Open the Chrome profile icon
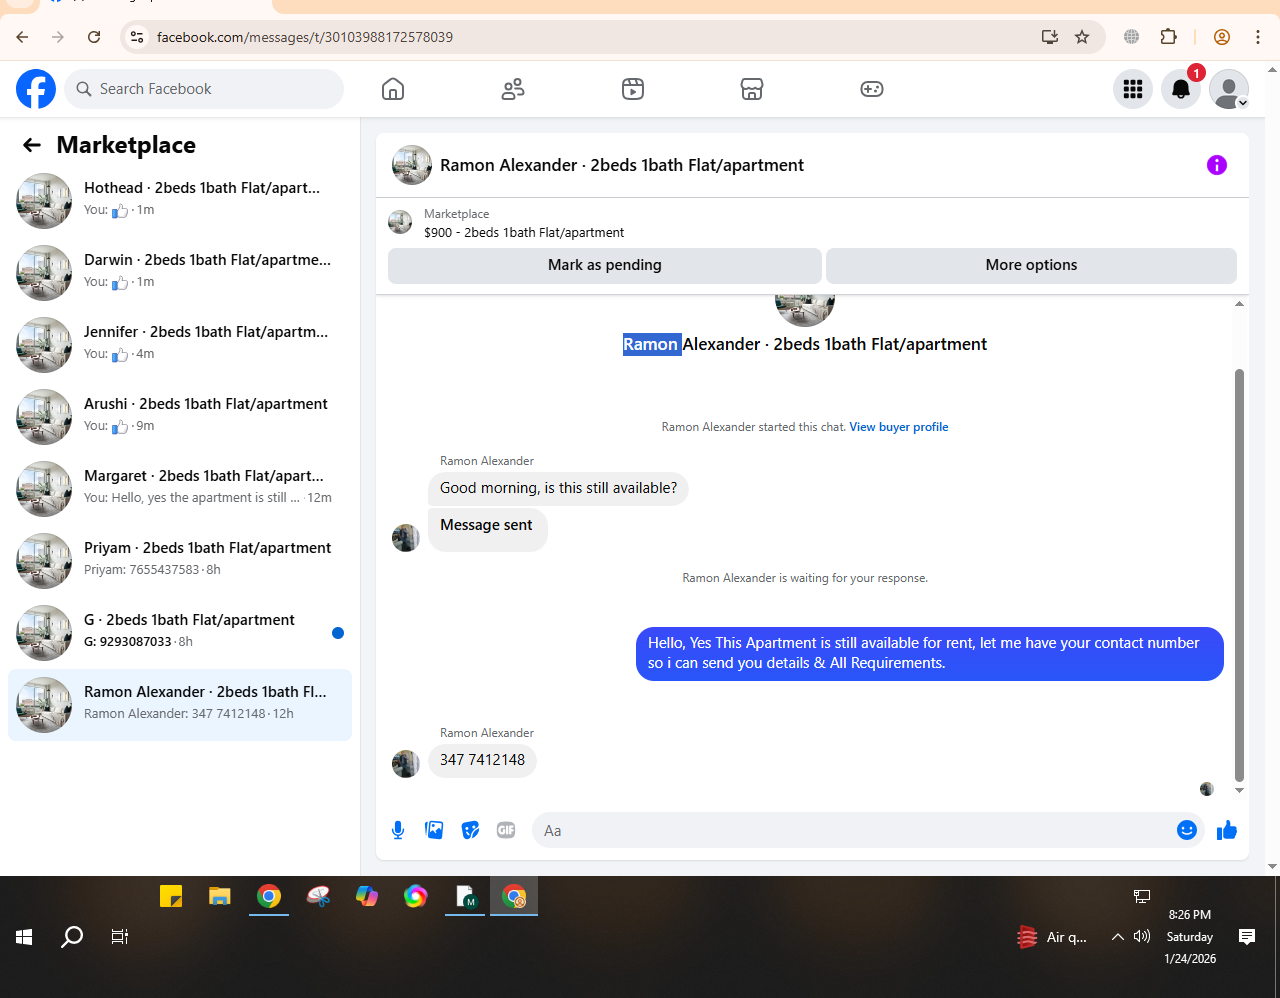 coord(1222,37)
